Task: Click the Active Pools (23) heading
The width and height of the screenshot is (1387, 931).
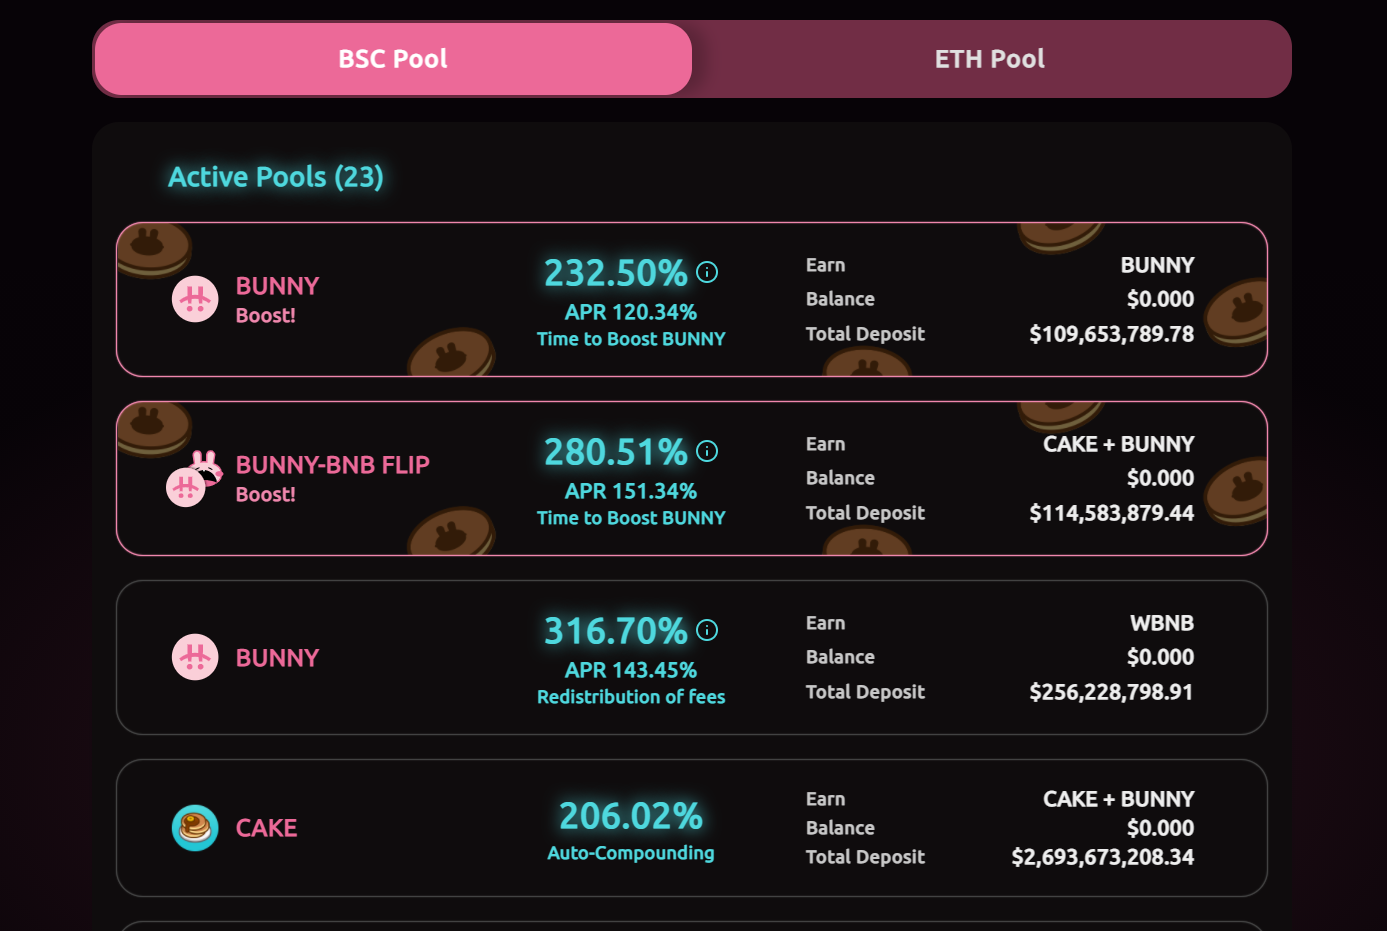Action: click(276, 177)
